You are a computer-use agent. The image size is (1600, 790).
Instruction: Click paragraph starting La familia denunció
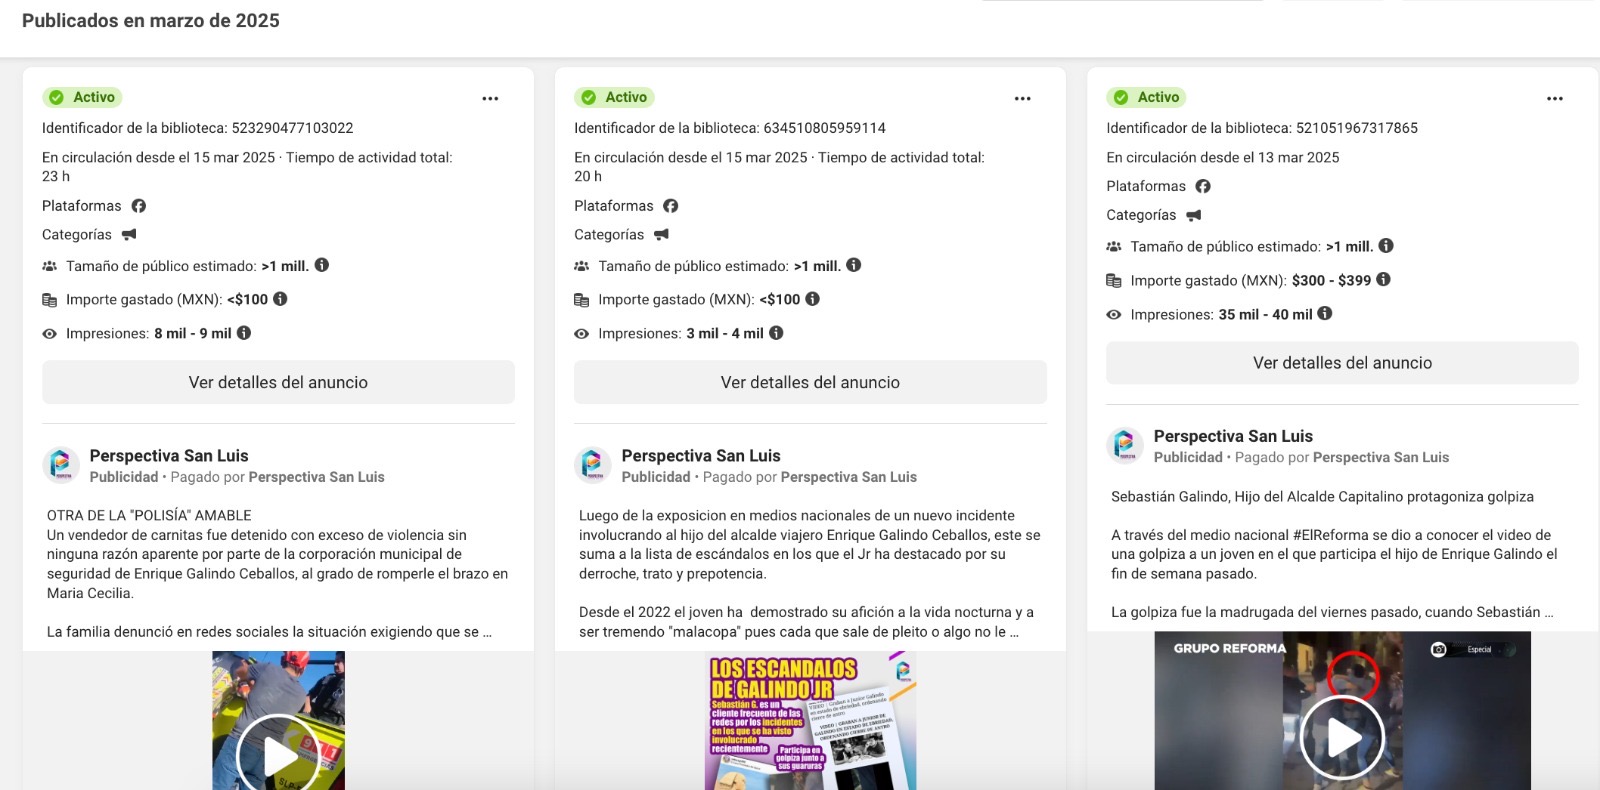pos(269,632)
